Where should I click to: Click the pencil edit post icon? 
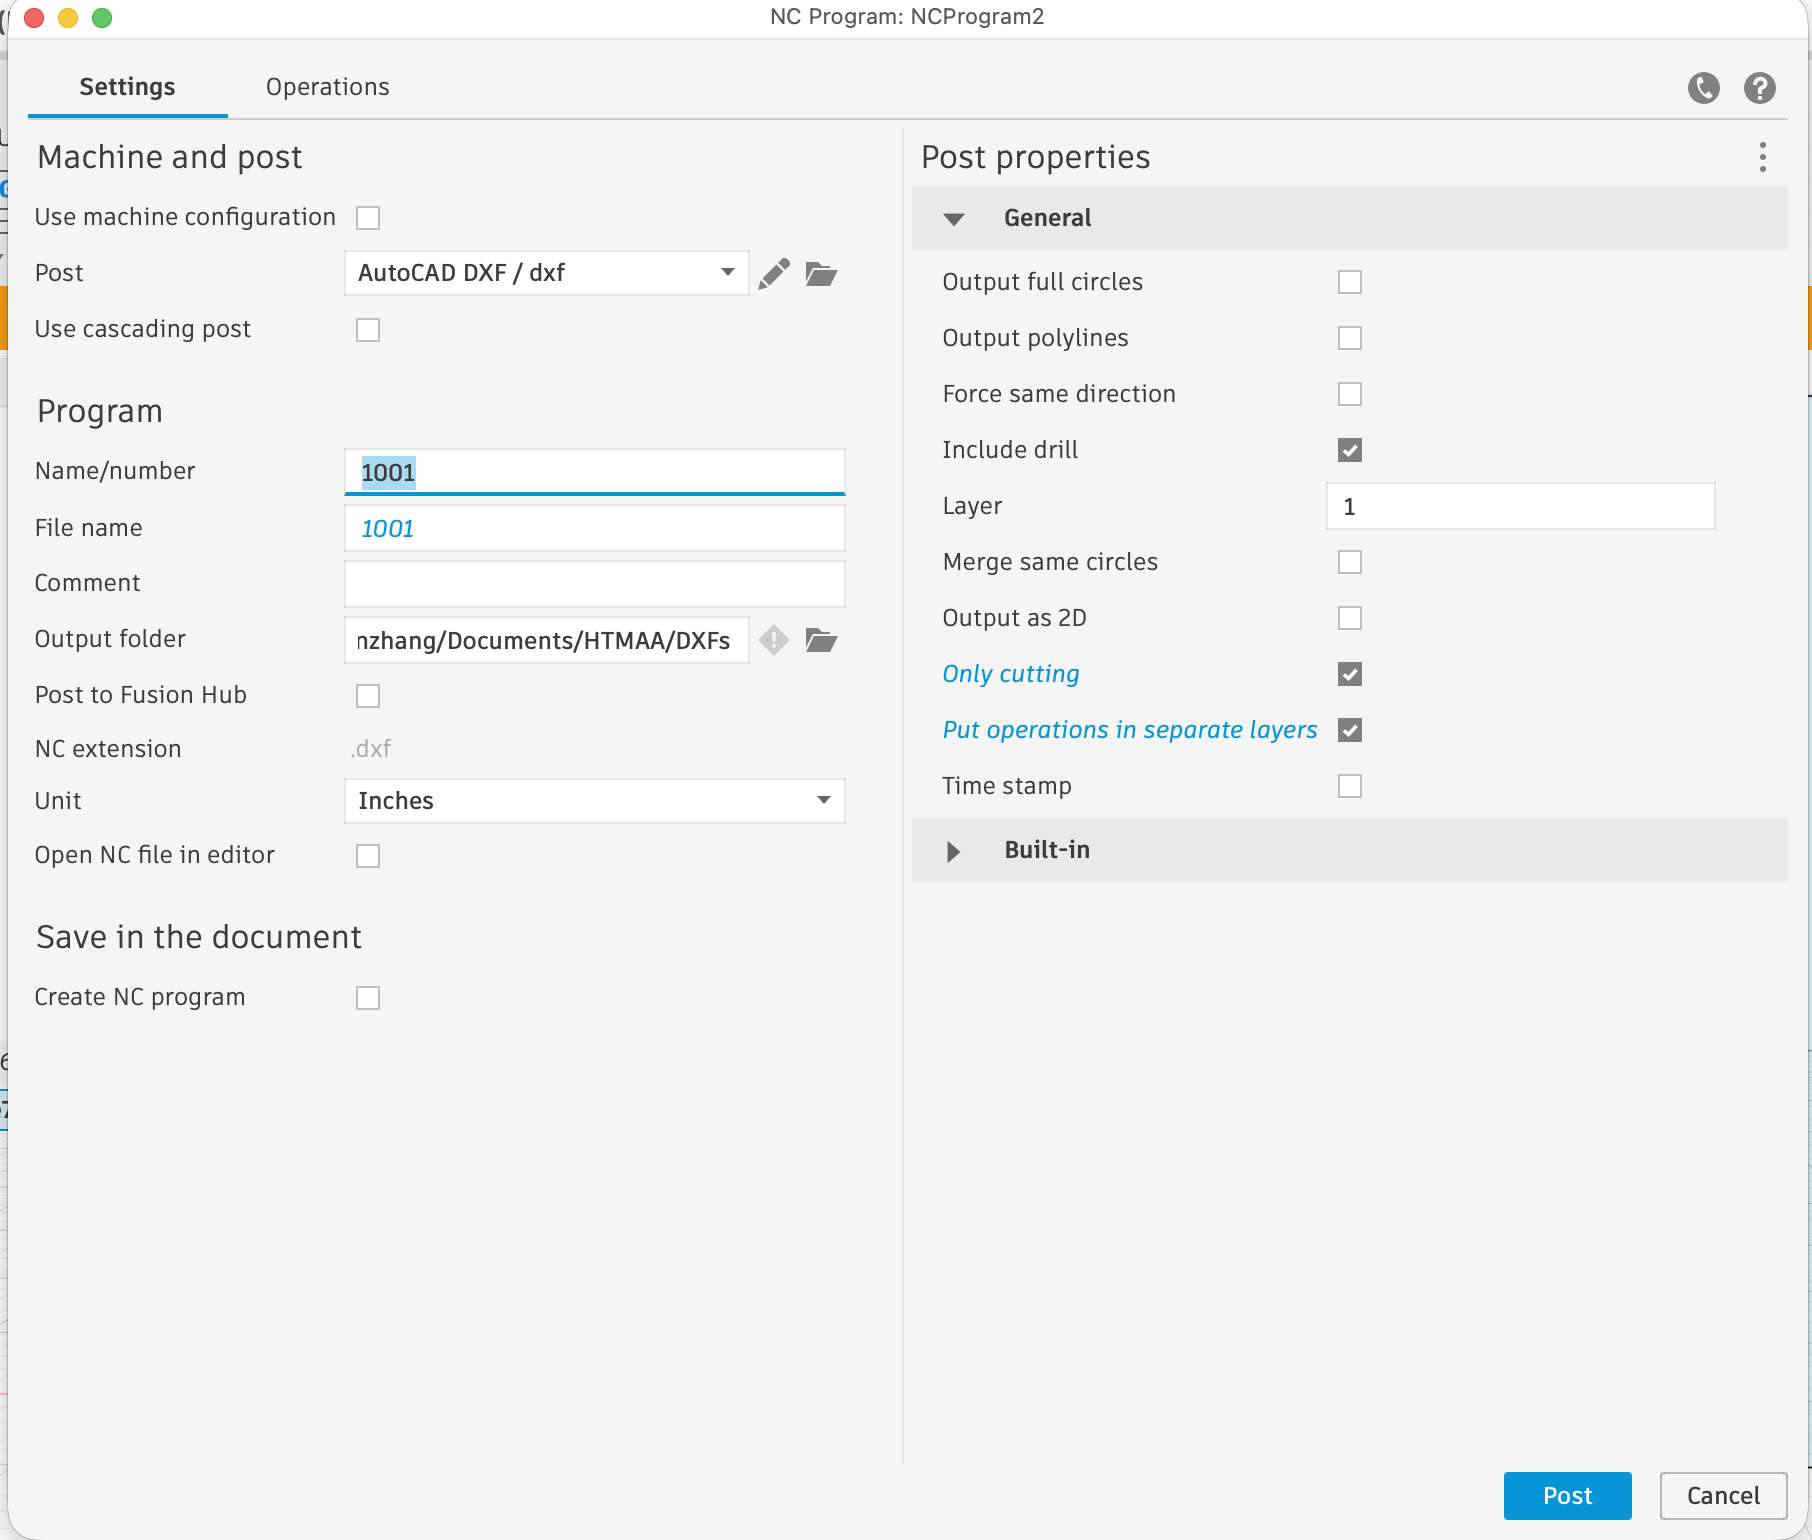coord(774,273)
